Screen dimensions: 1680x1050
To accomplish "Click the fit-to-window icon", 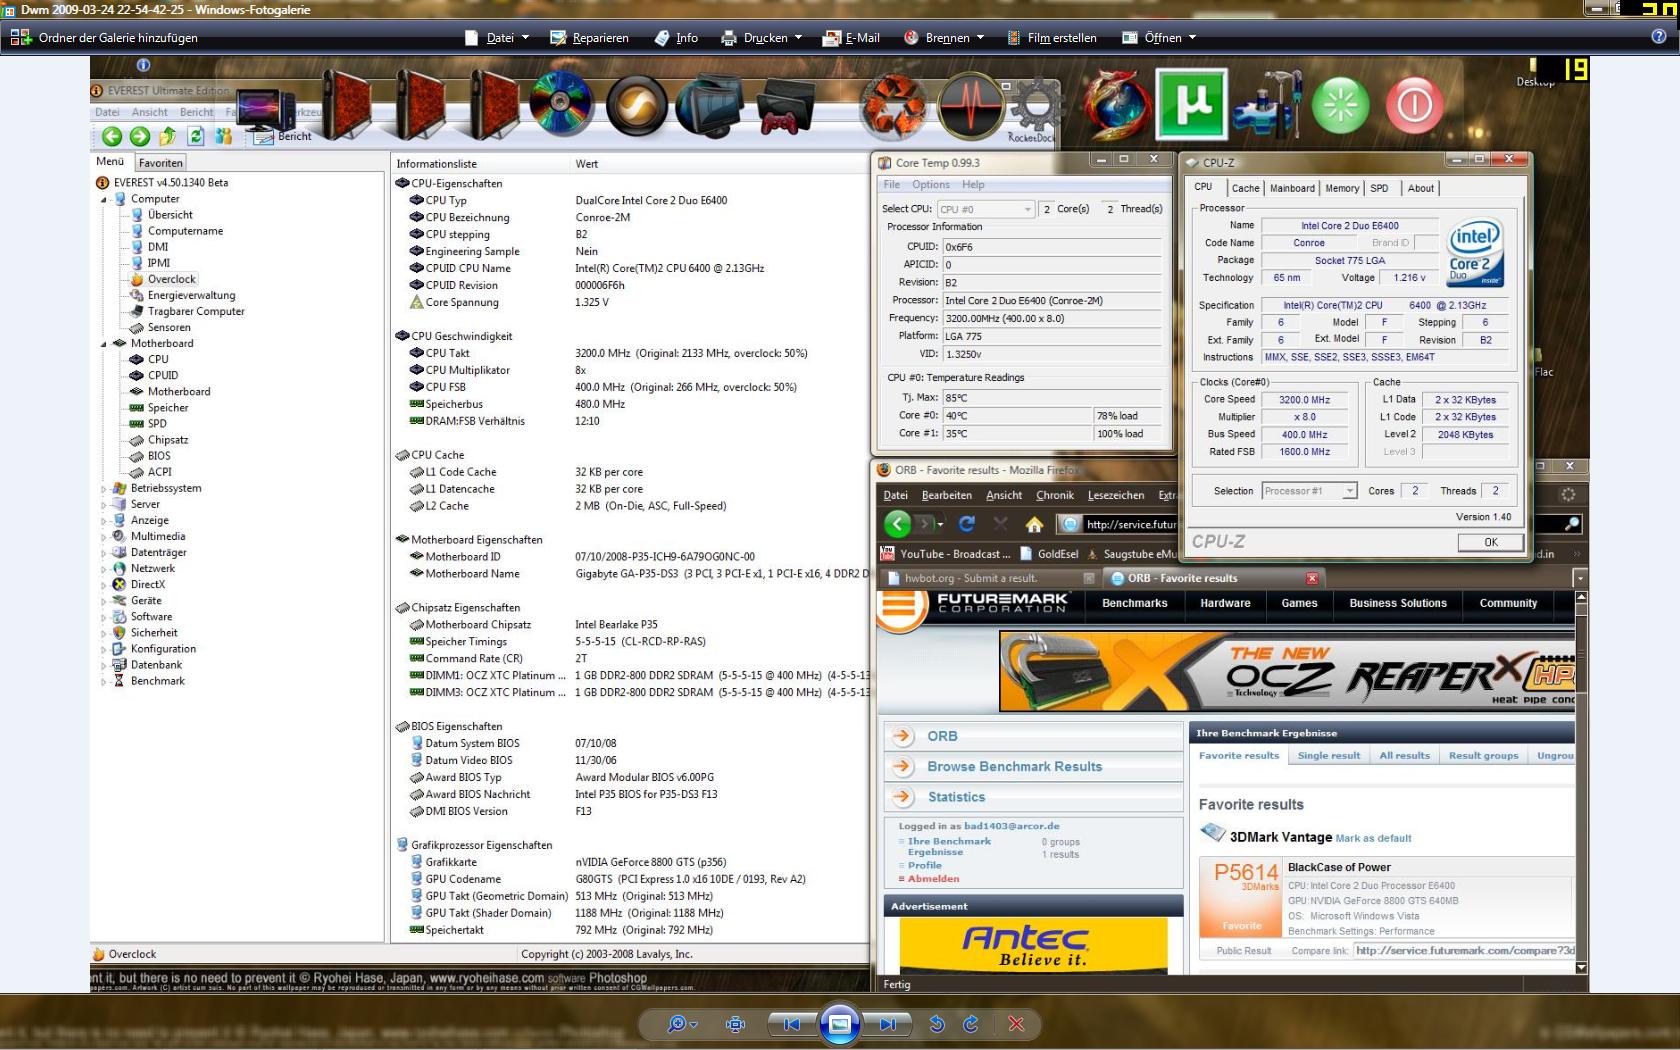I will pos(735,1024).
